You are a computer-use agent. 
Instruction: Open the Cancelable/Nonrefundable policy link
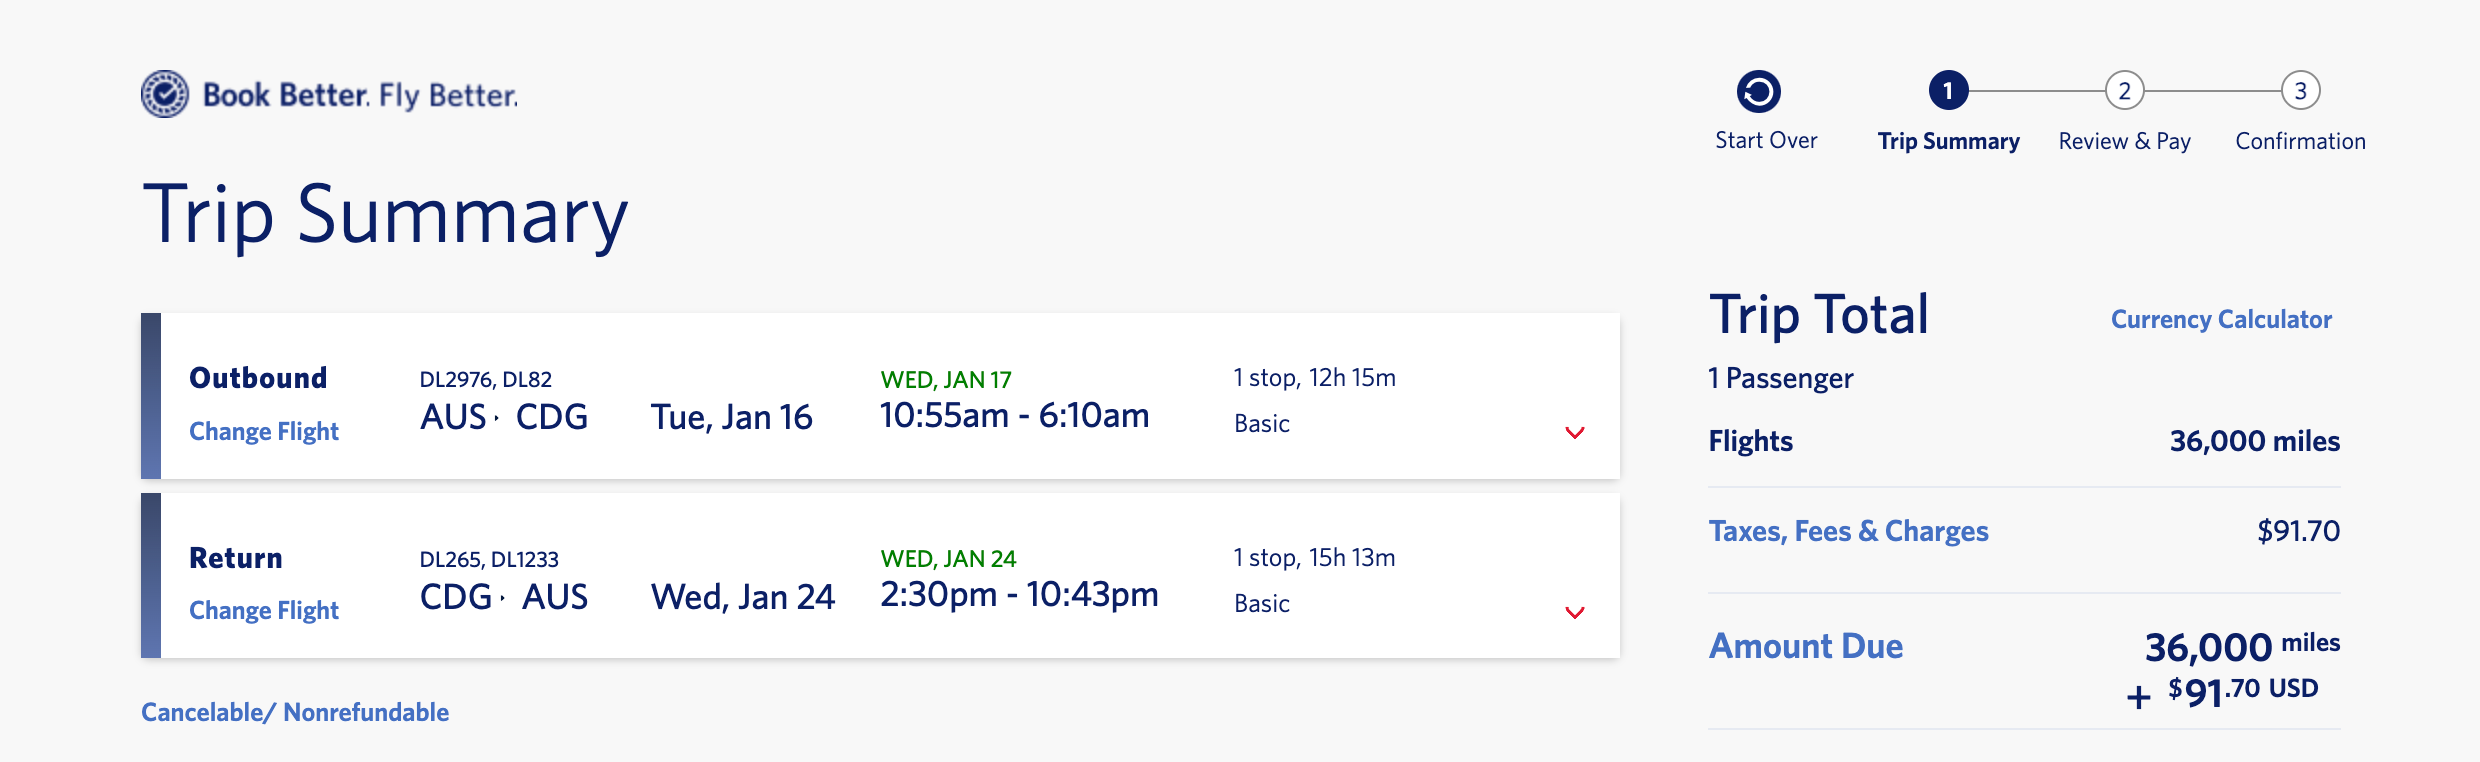[295, 712]
